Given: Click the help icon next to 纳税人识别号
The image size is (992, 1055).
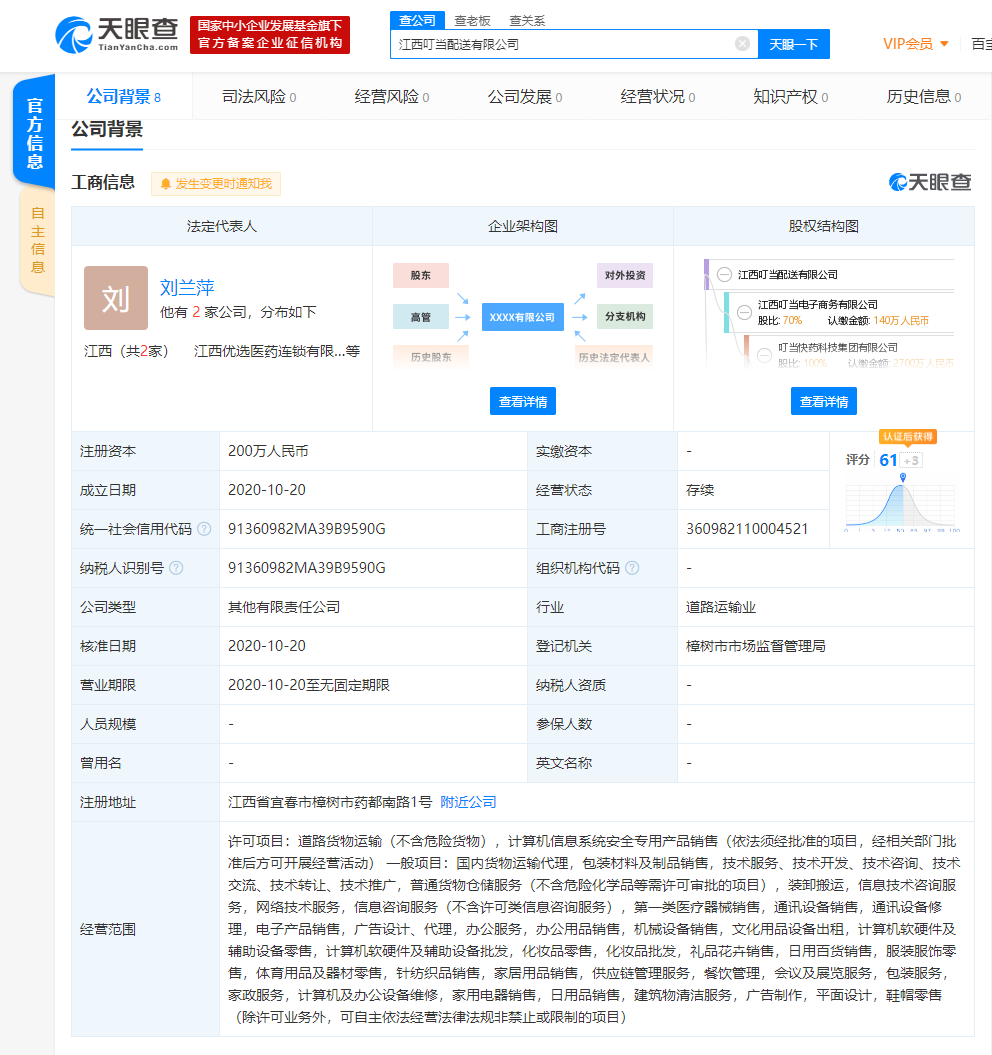Looking at the screenshot, I should point(176,568).
